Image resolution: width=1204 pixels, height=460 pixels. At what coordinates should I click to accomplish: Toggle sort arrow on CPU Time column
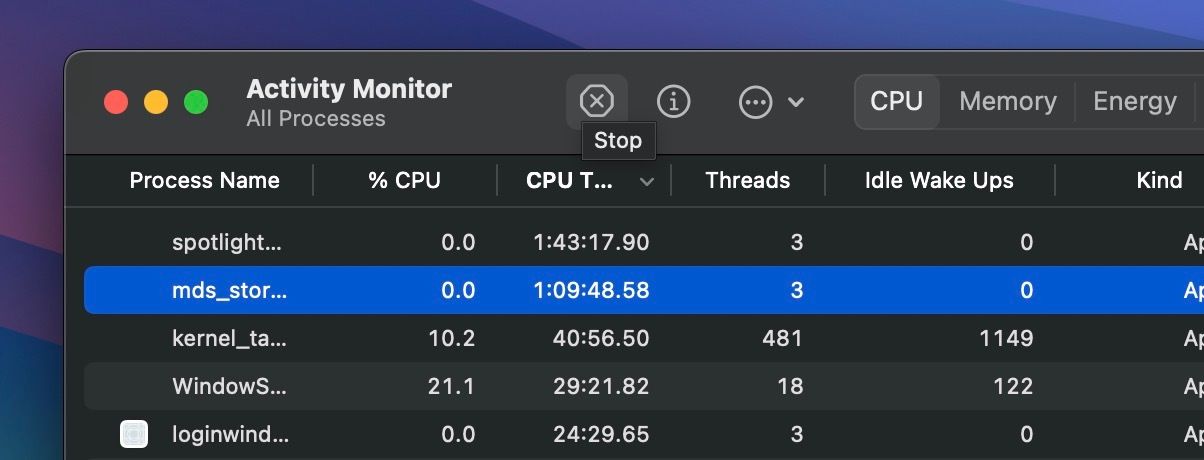click(x=647, y=181)
